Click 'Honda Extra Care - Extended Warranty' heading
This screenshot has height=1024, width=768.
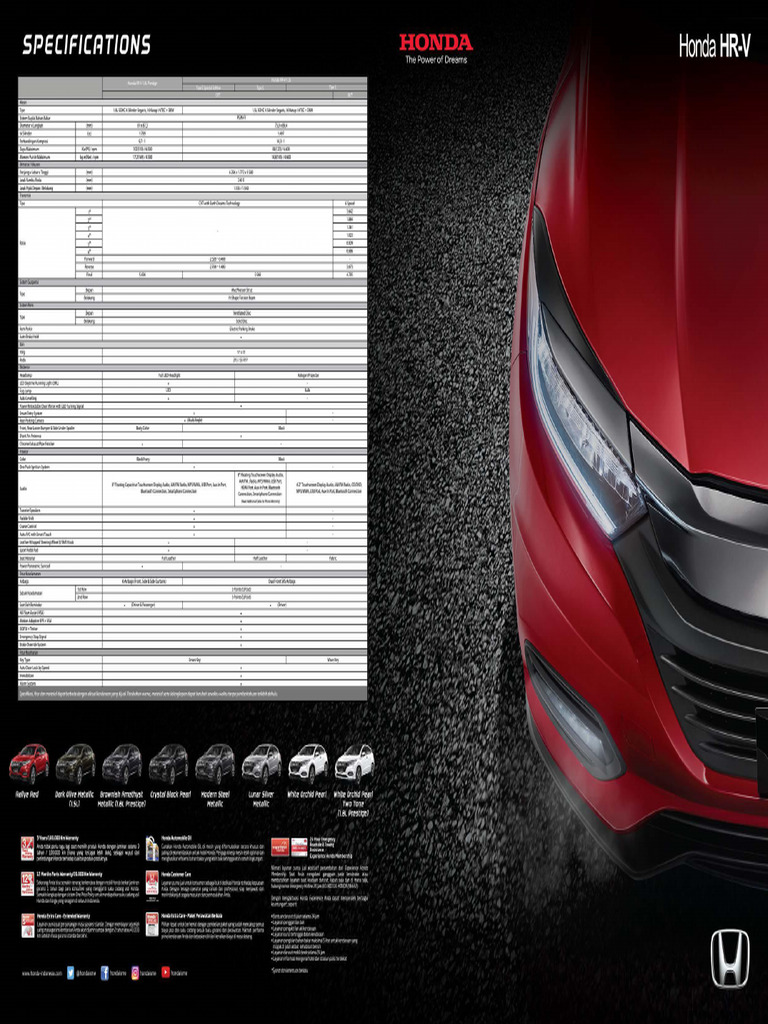coord(64,916)
